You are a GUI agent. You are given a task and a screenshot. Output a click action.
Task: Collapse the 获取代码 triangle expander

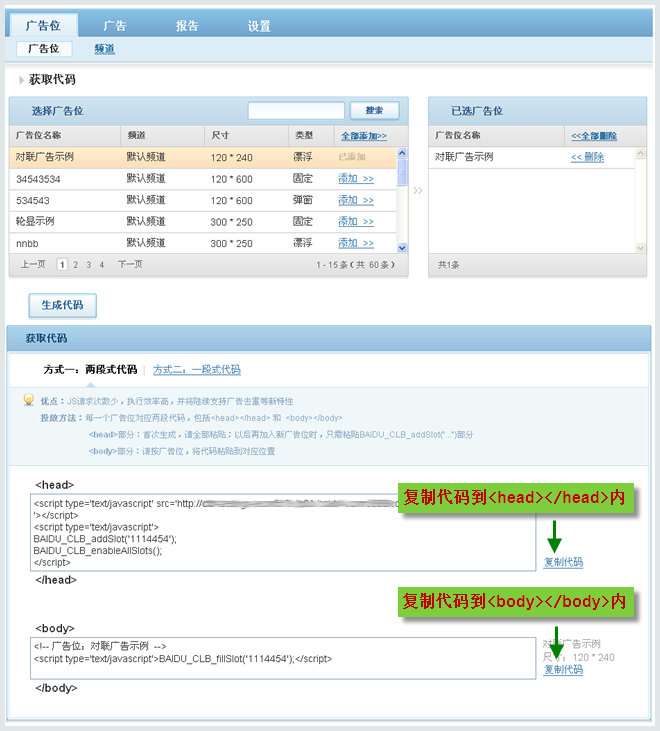(x=21, y=80)
